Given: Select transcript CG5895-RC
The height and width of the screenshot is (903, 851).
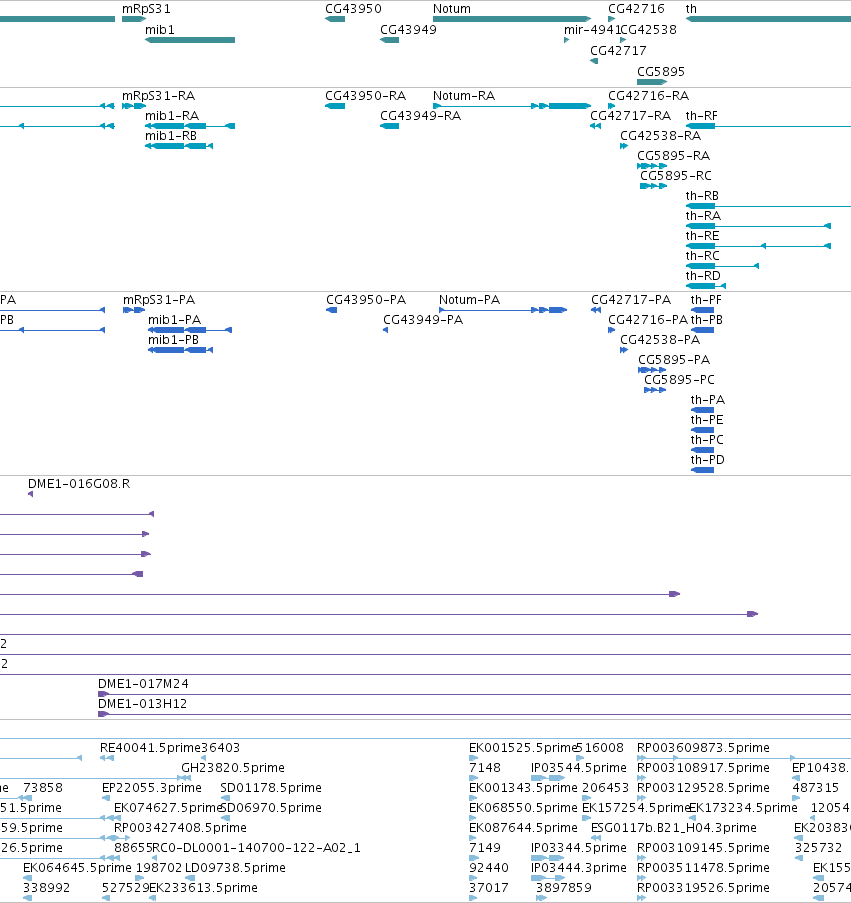Looking at the screenshot, I should coord(654,186).
